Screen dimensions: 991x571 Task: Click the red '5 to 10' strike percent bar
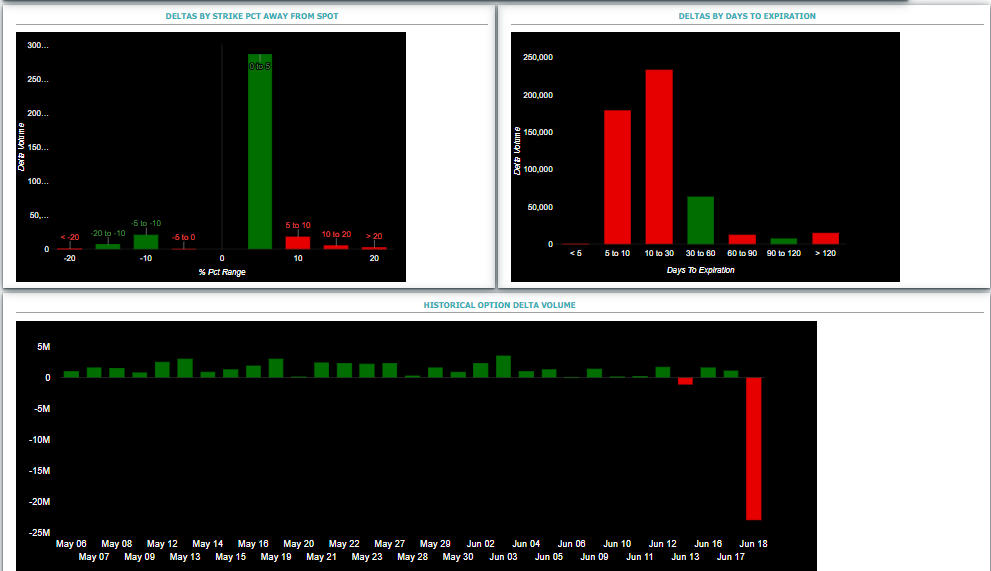[x=298, y=243]
